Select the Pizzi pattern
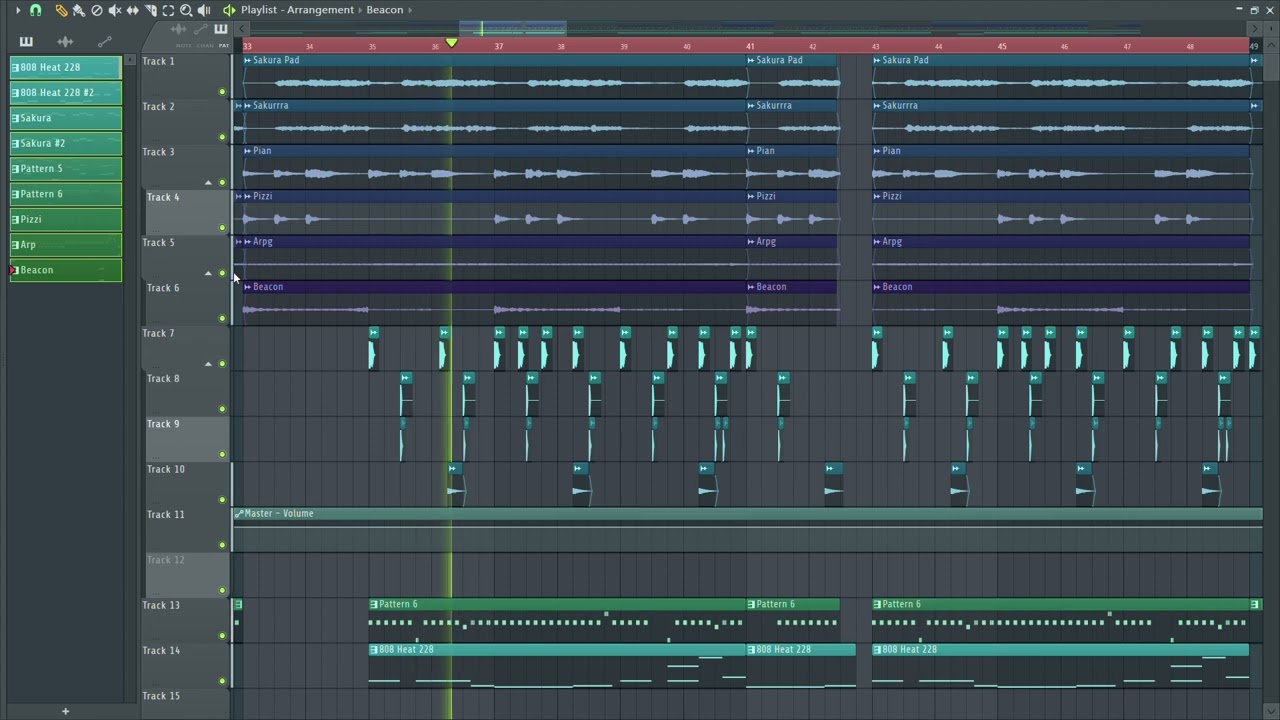This screenshot has width=1280, height=720. click(x=66, y=219)
